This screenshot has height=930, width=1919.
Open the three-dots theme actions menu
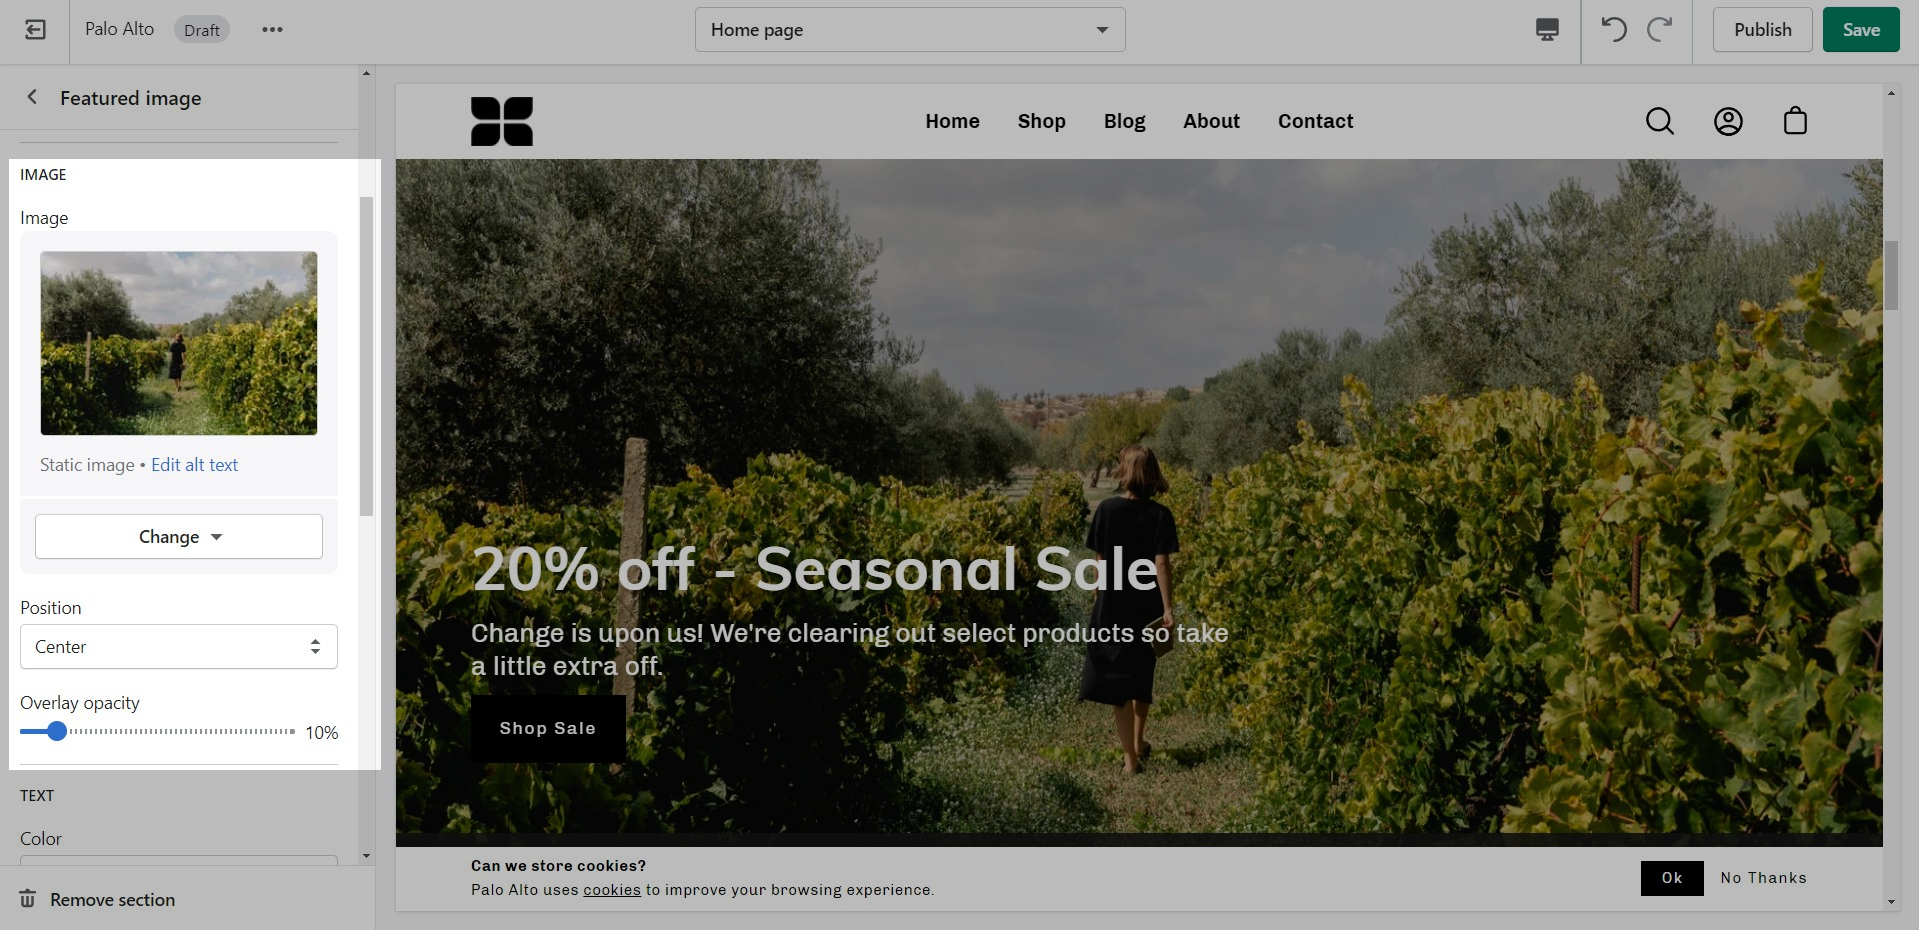click(272, 30)
